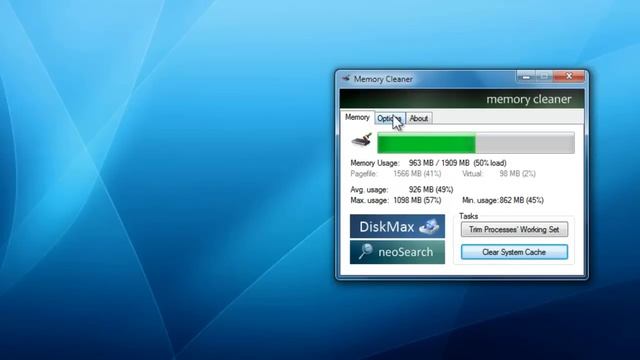Viewport: 640px width, 360px height.
Task: Click the '1098 MB (57%)' max usage value
Action: [x=417, y=200]
